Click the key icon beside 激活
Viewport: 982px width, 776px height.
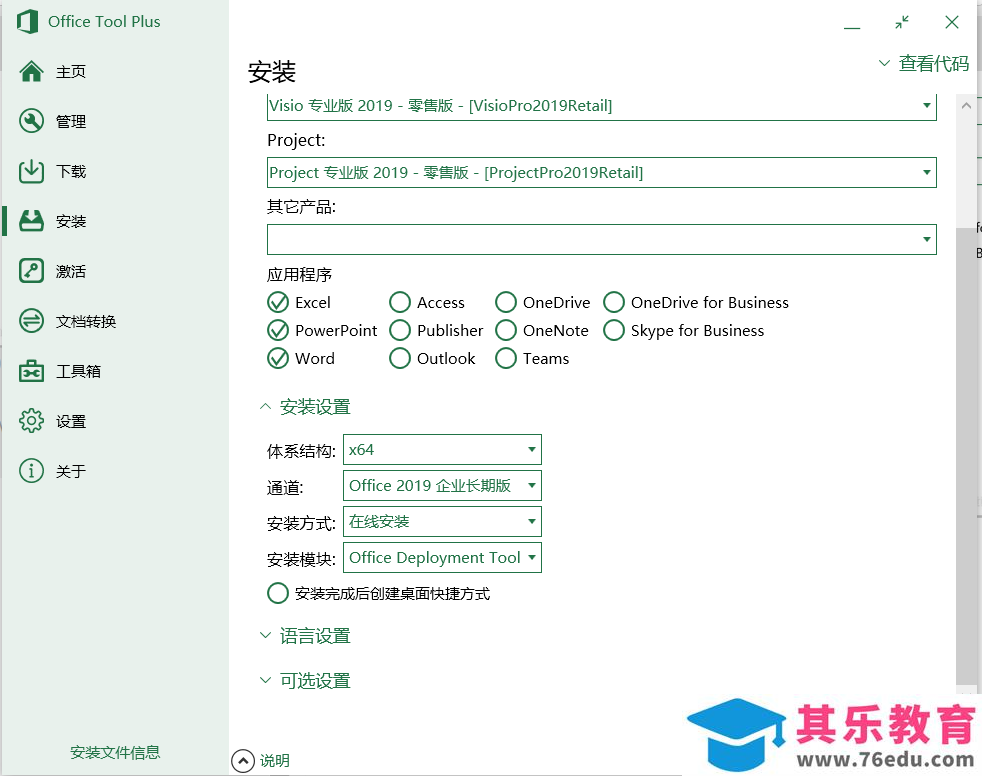coord(31,271)
